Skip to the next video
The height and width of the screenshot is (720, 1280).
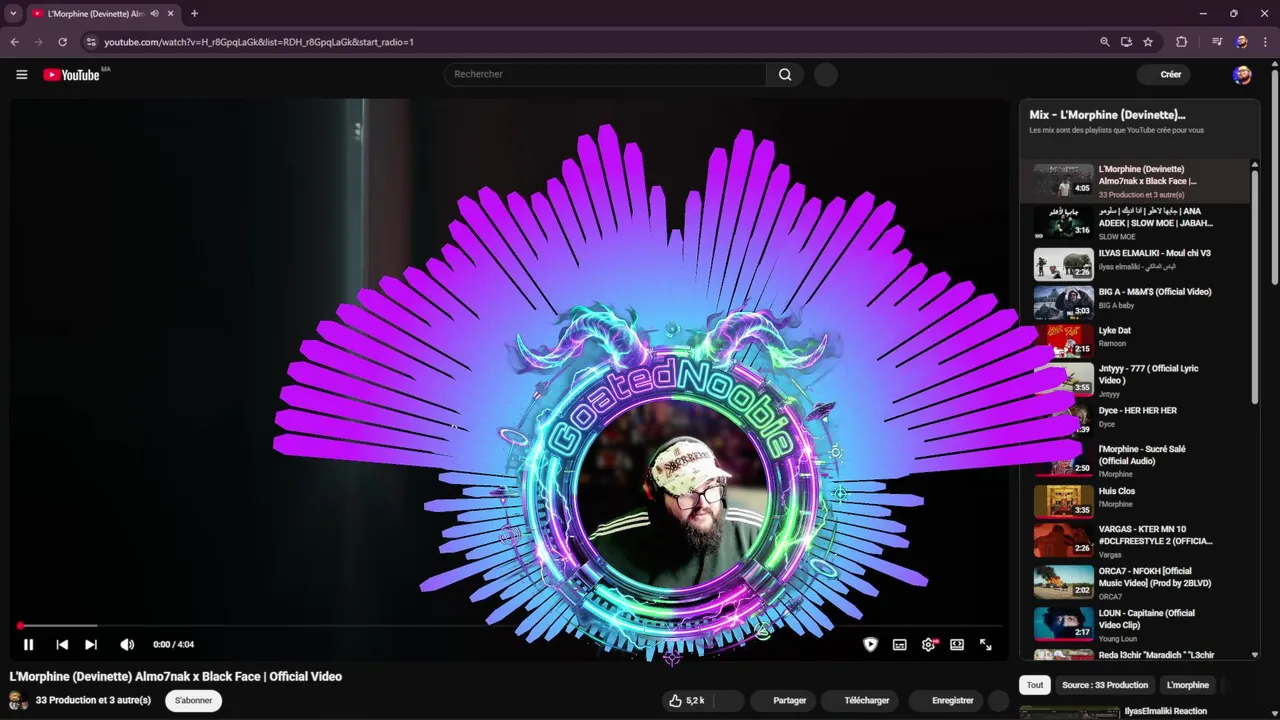pyautogui.click(x=91, y=645)
